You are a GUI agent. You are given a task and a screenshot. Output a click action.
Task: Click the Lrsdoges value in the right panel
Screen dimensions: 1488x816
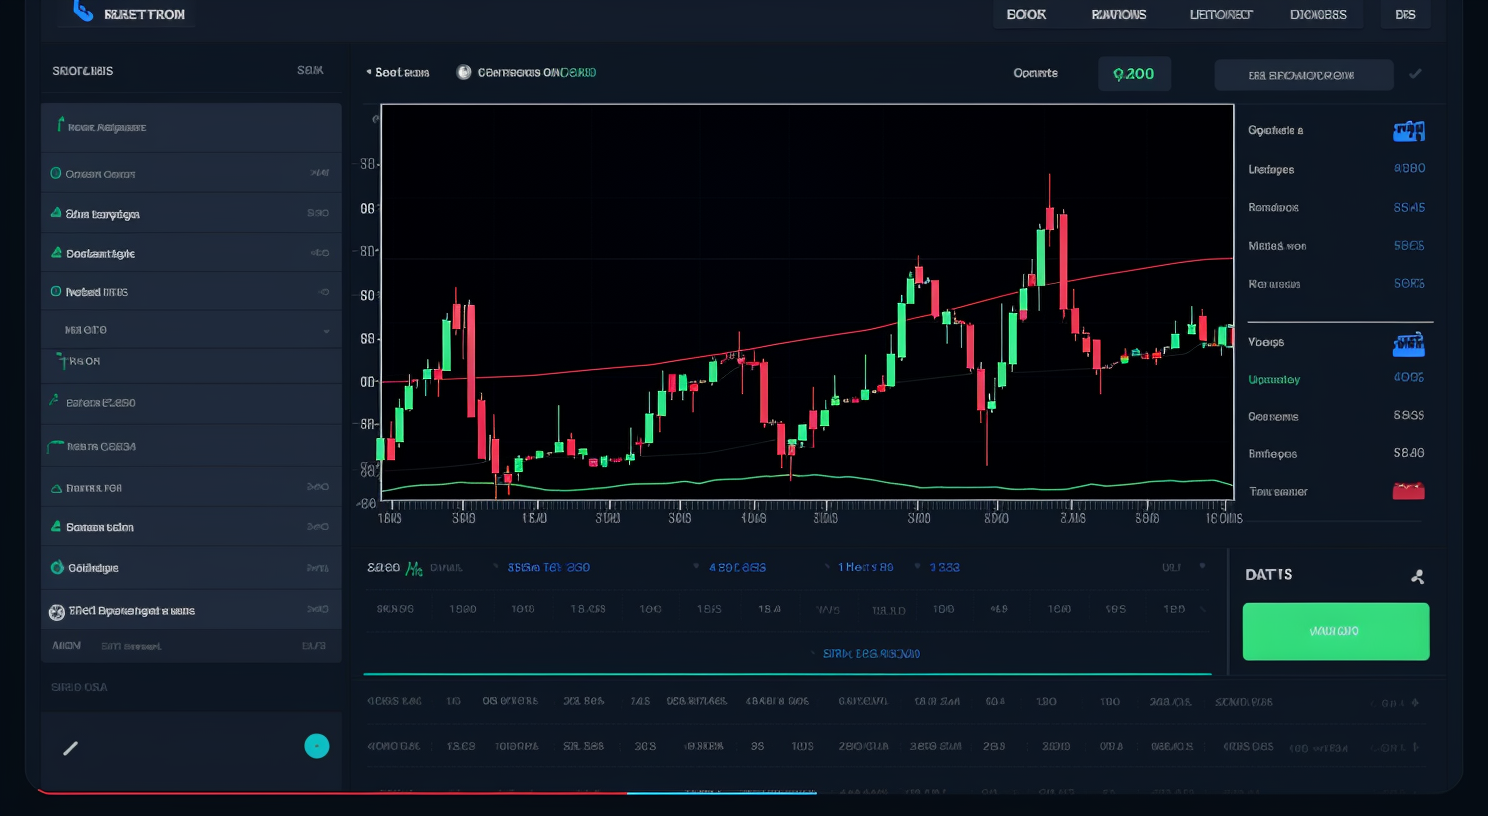(x=1409, y=168)
